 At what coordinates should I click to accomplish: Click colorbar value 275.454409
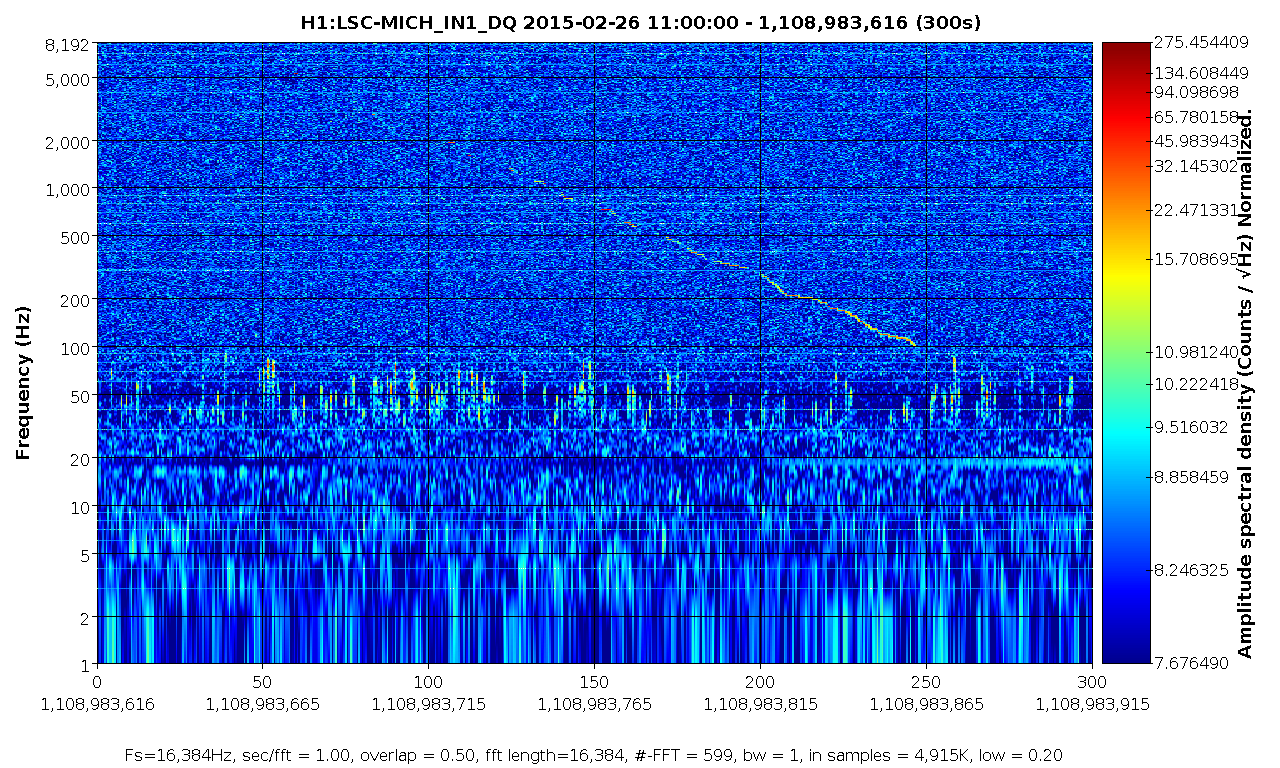1200,42
